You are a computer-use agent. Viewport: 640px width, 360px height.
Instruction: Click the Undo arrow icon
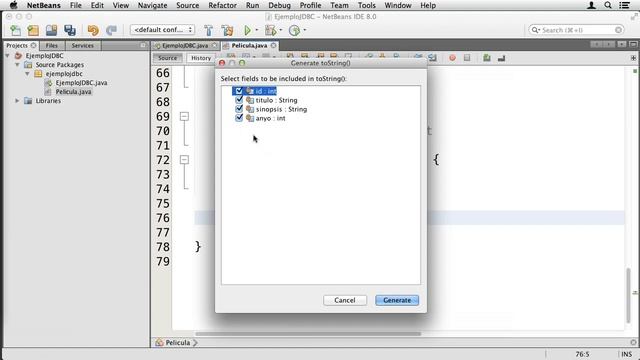pyautogui.click(x=93, y=30)
